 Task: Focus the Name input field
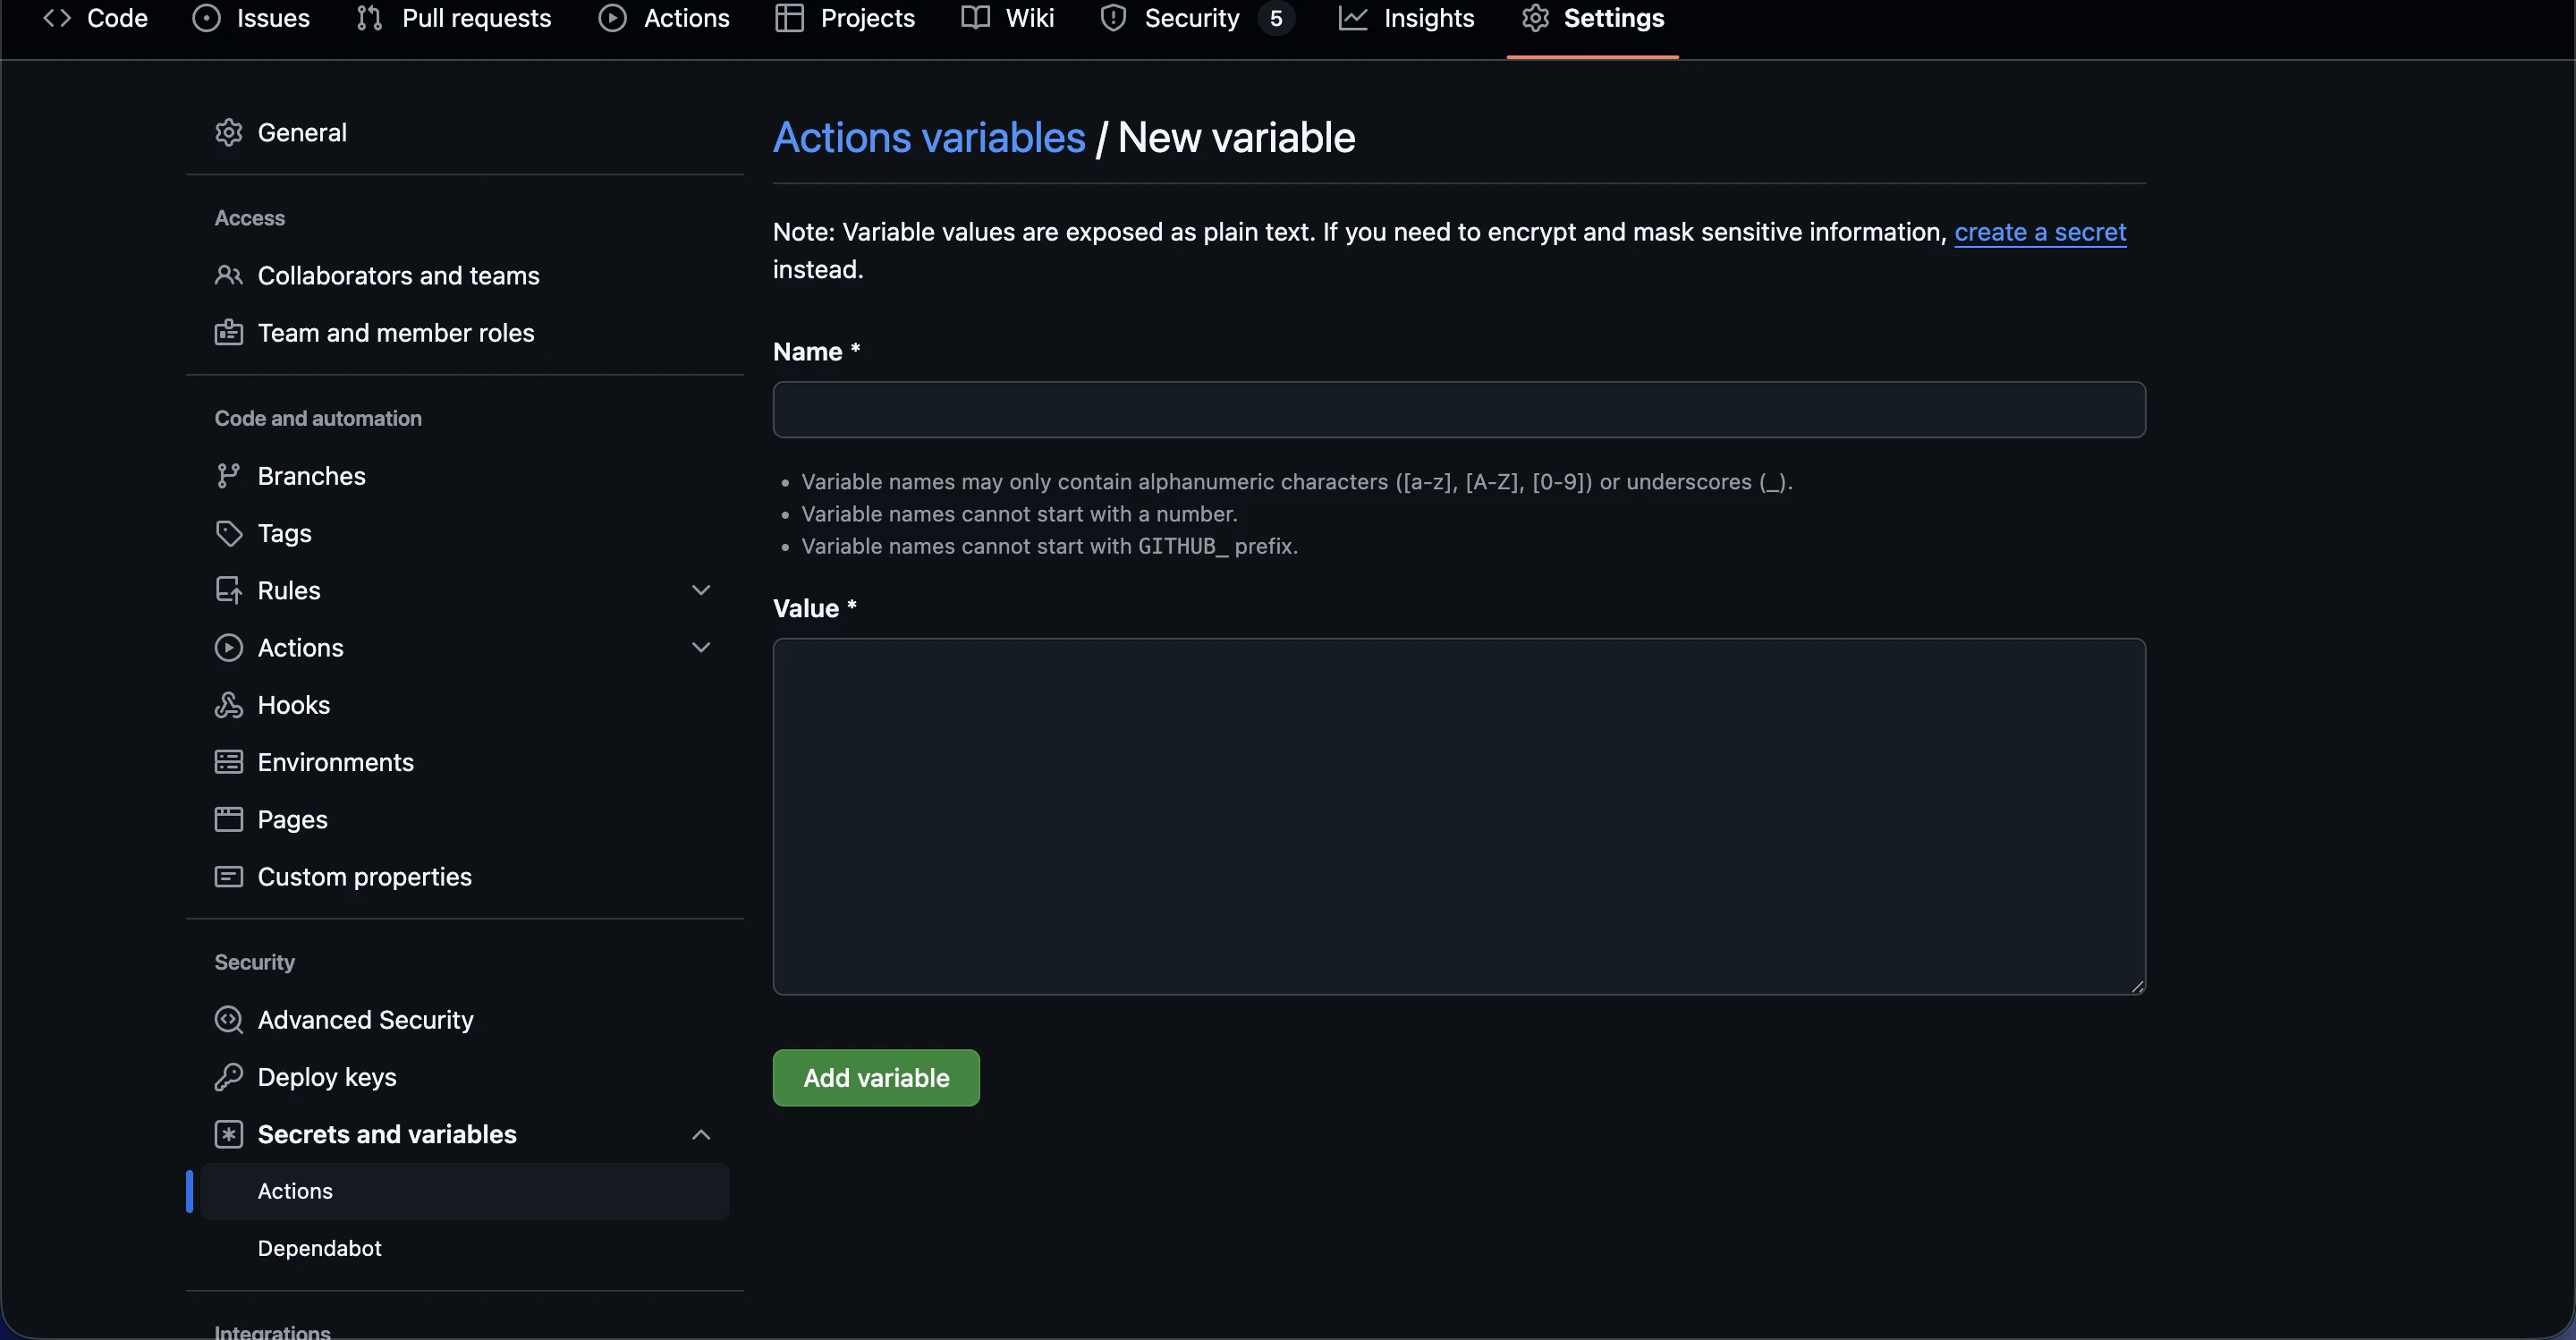click(1459, 409)
